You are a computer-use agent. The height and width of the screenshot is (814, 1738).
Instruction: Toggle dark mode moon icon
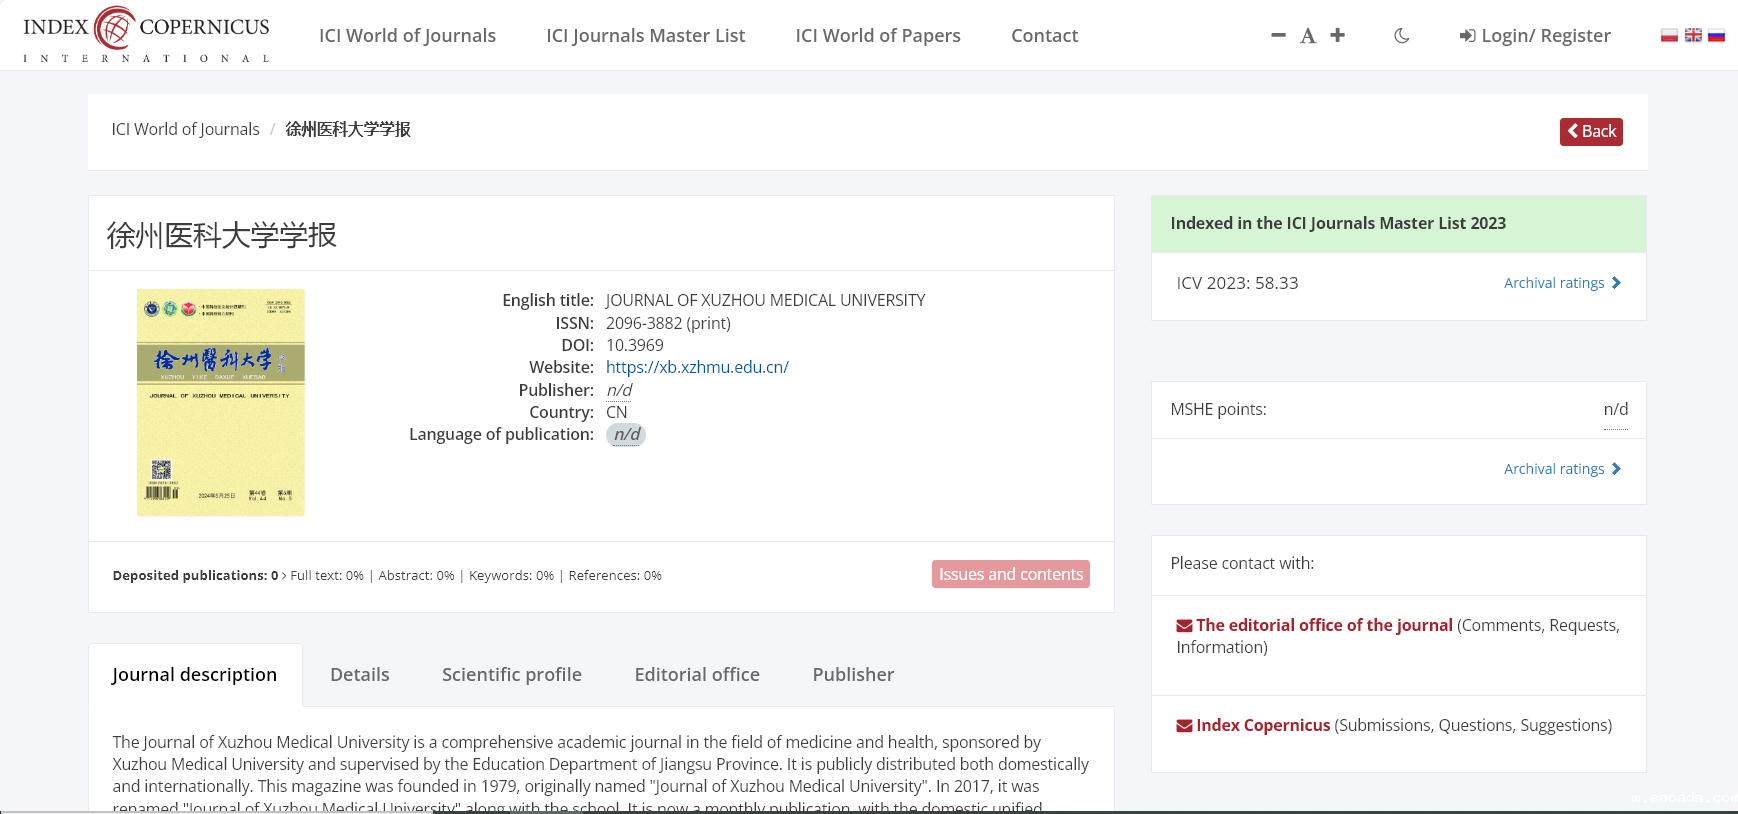pos(1402,36)
